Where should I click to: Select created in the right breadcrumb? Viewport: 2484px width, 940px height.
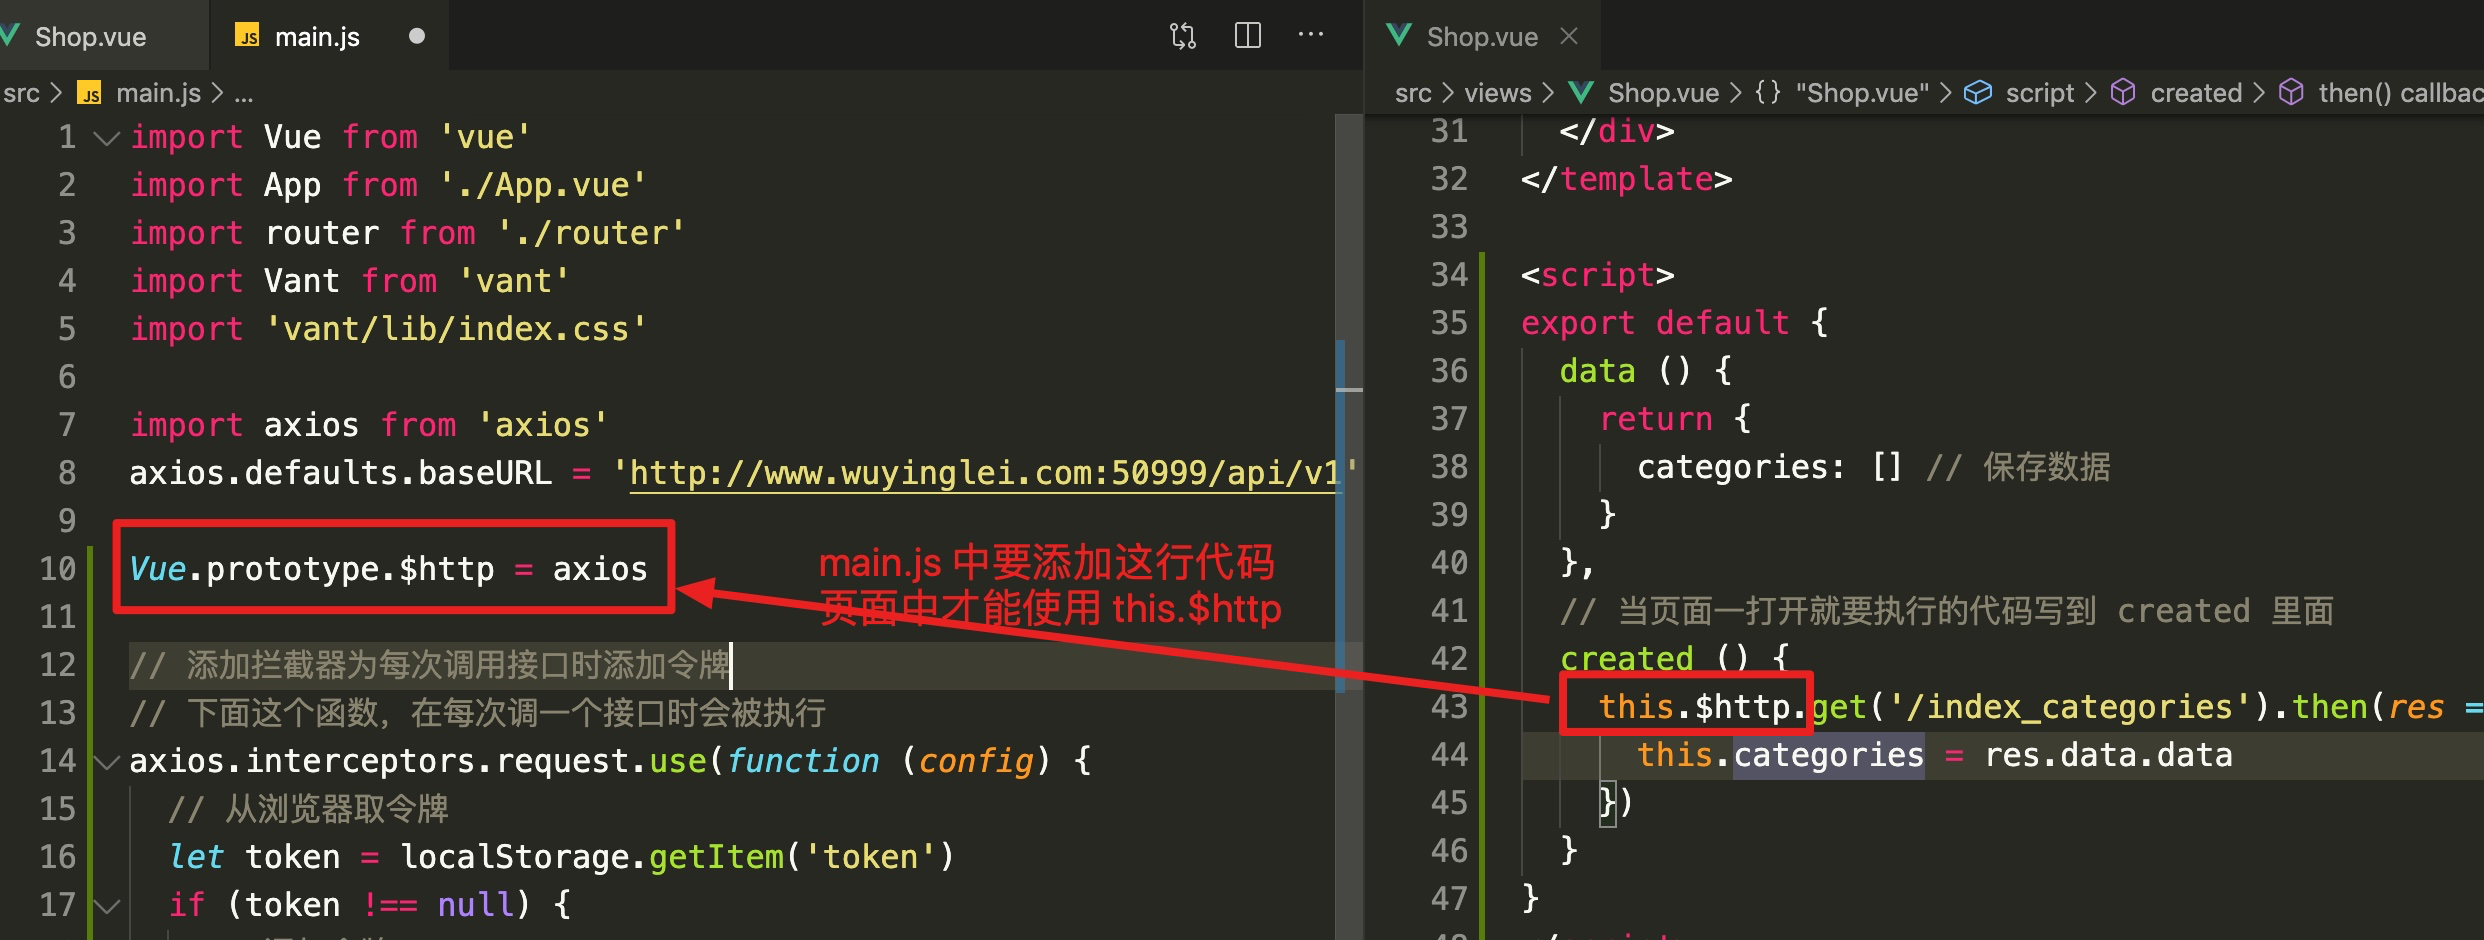tap(2196, 94)
